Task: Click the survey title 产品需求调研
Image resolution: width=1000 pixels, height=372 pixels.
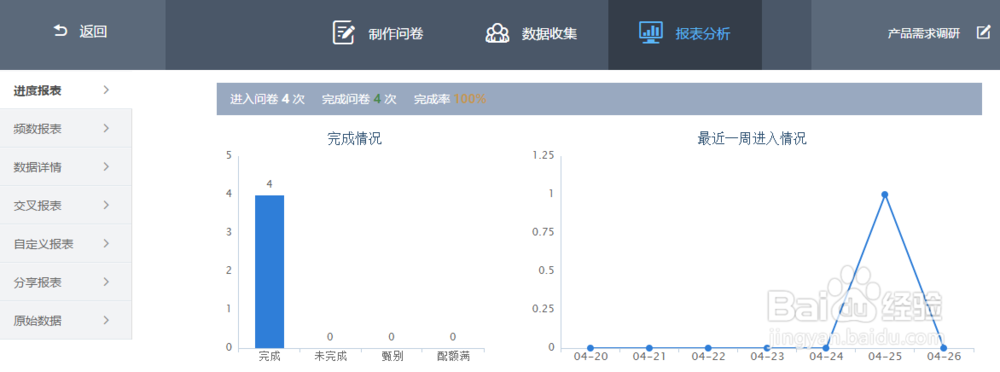Action: [x=923, y=34]
